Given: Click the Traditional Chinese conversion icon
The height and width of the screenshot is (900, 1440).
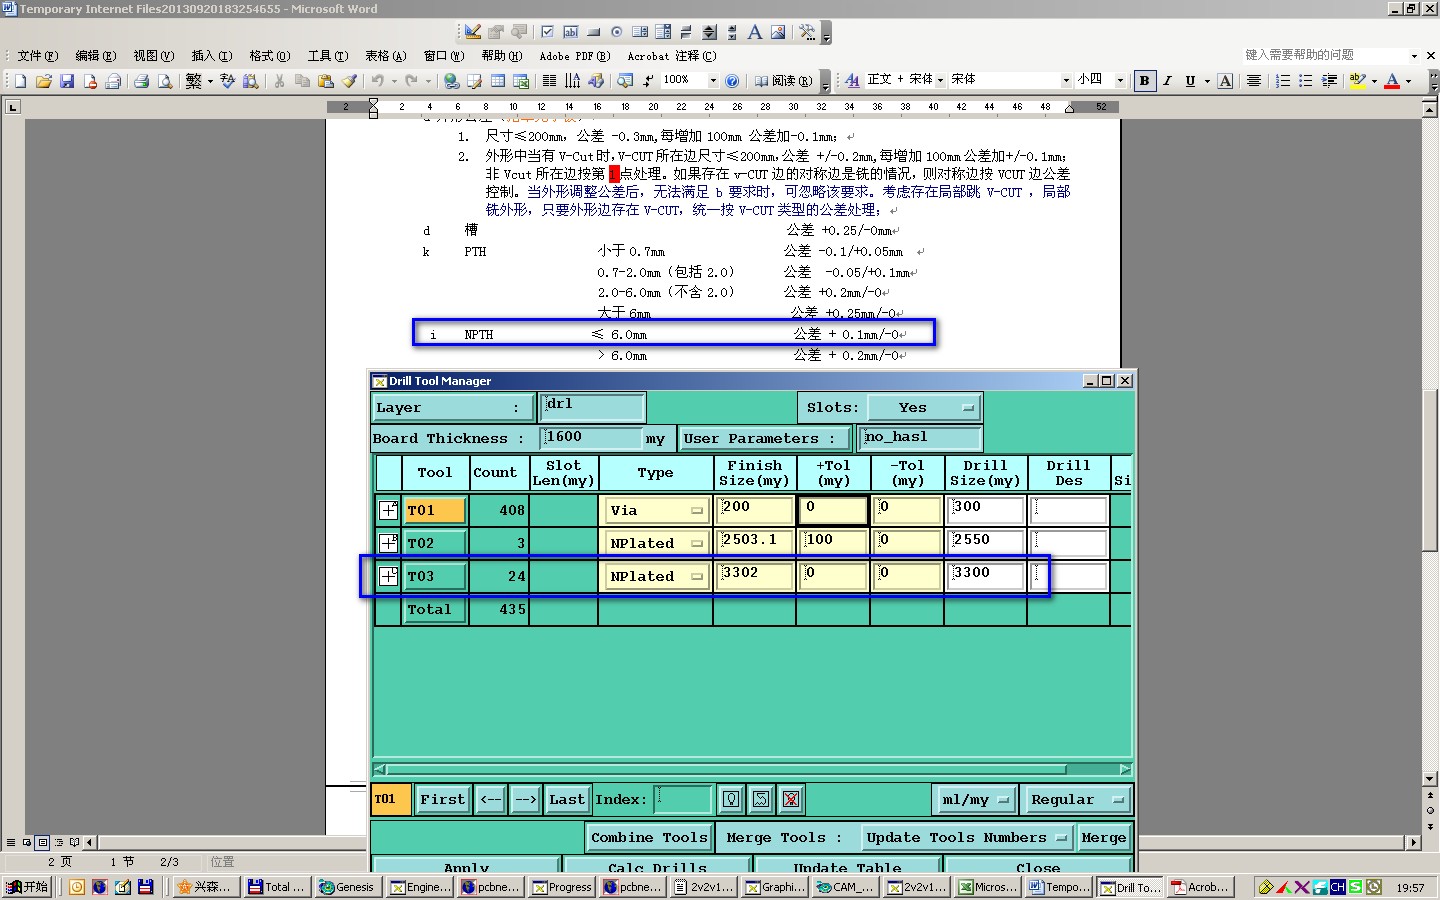Looking at the screenshot, I should [x=194, y=81].
